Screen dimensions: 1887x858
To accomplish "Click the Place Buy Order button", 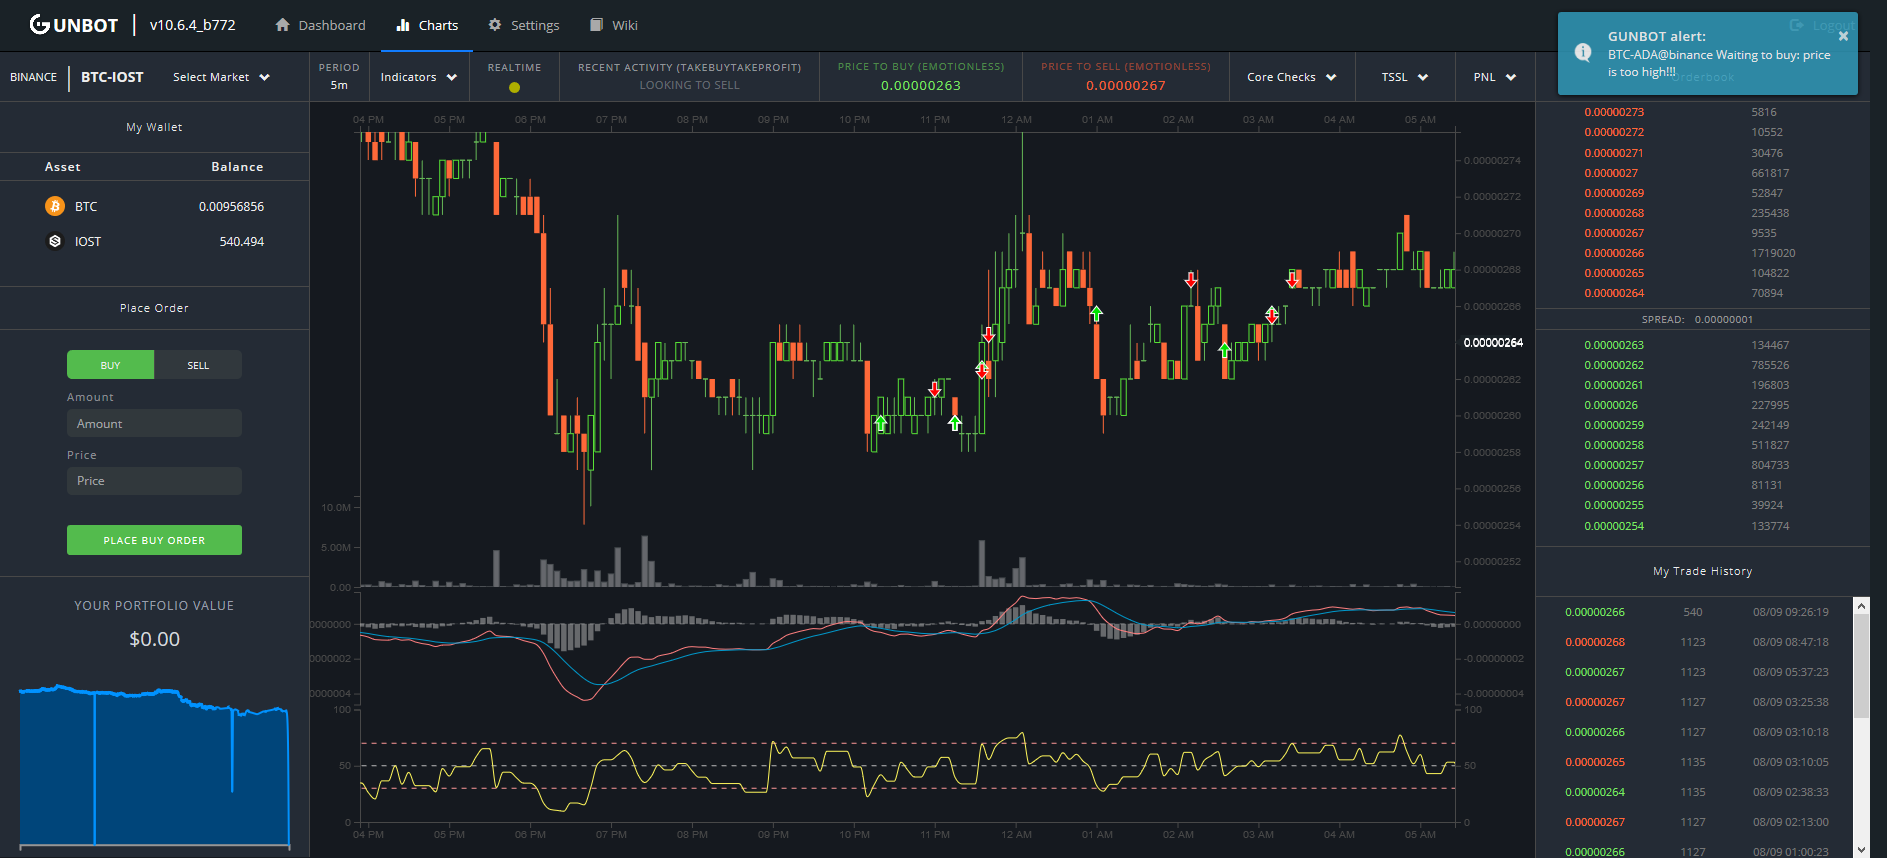I will 154,540.
